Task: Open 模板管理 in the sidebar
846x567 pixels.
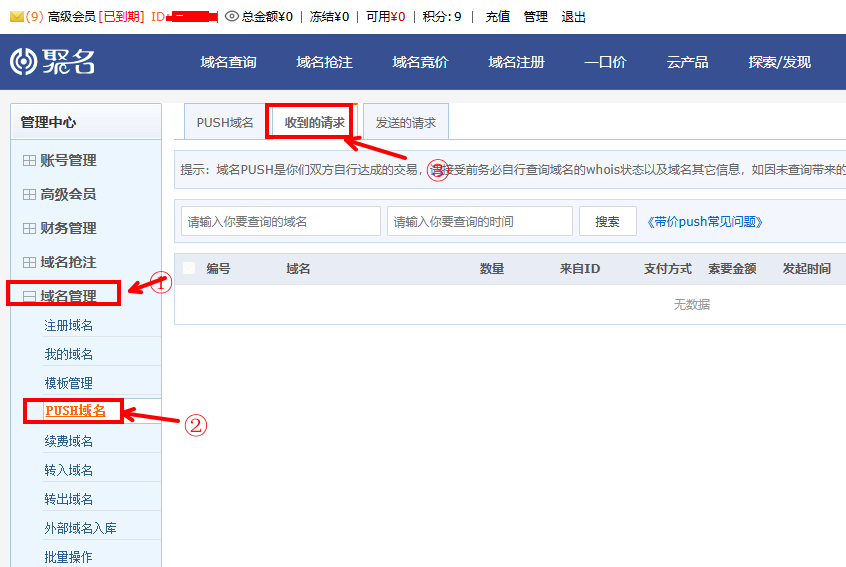Action: pos(69,383)
